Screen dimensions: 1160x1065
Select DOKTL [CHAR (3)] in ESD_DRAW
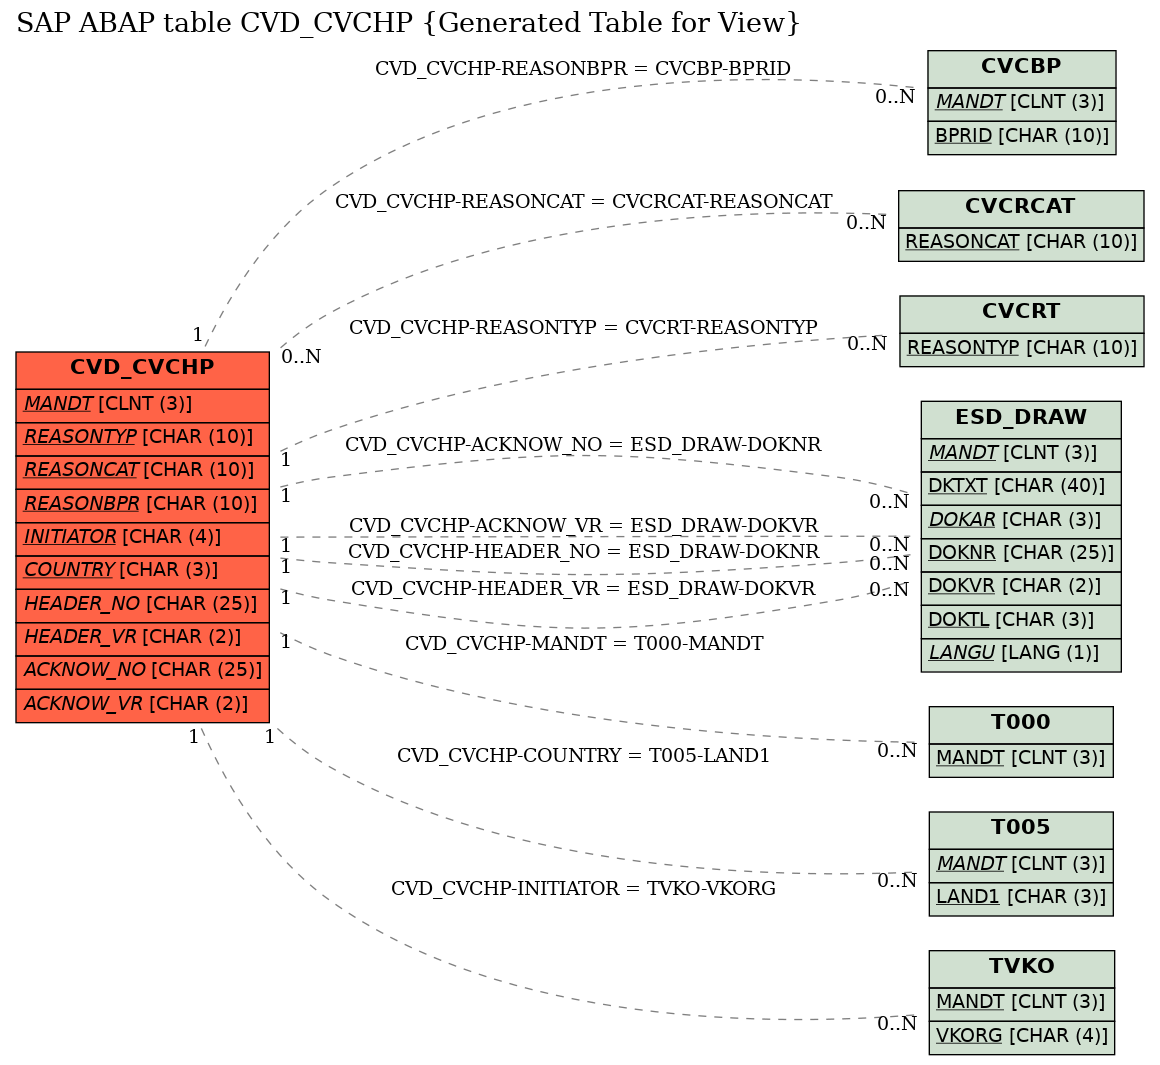pos(1021,621)
